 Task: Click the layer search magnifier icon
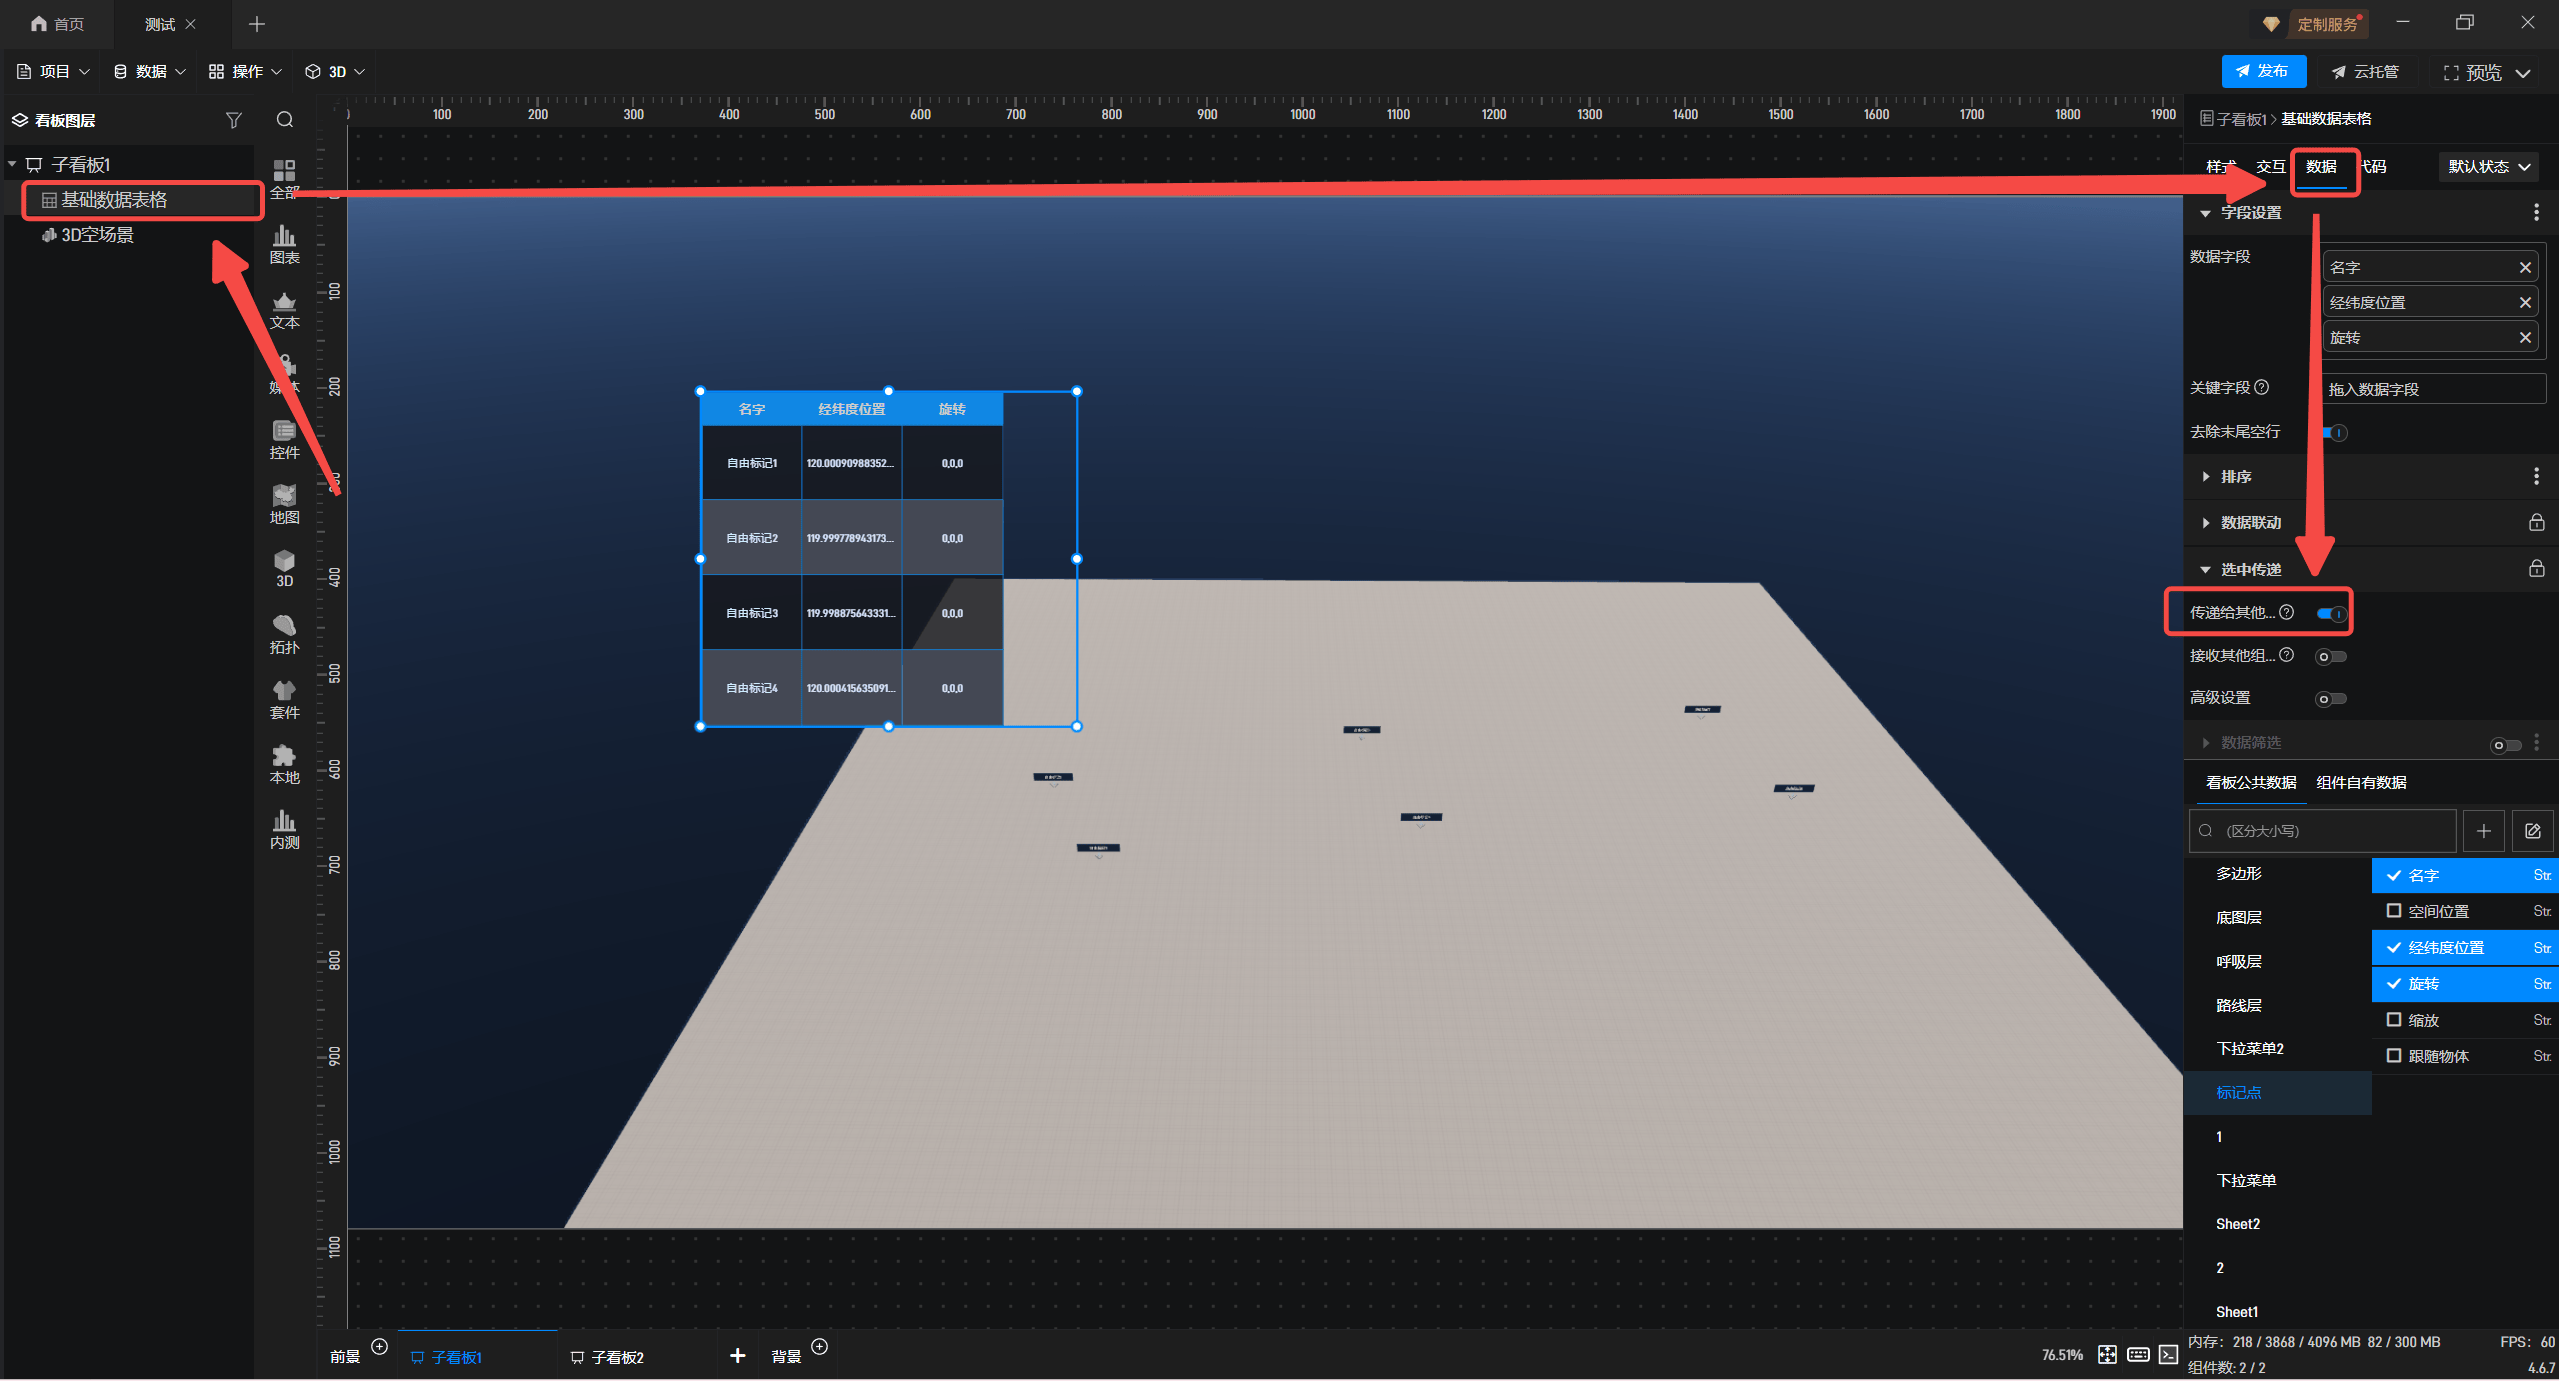[285, 120]
